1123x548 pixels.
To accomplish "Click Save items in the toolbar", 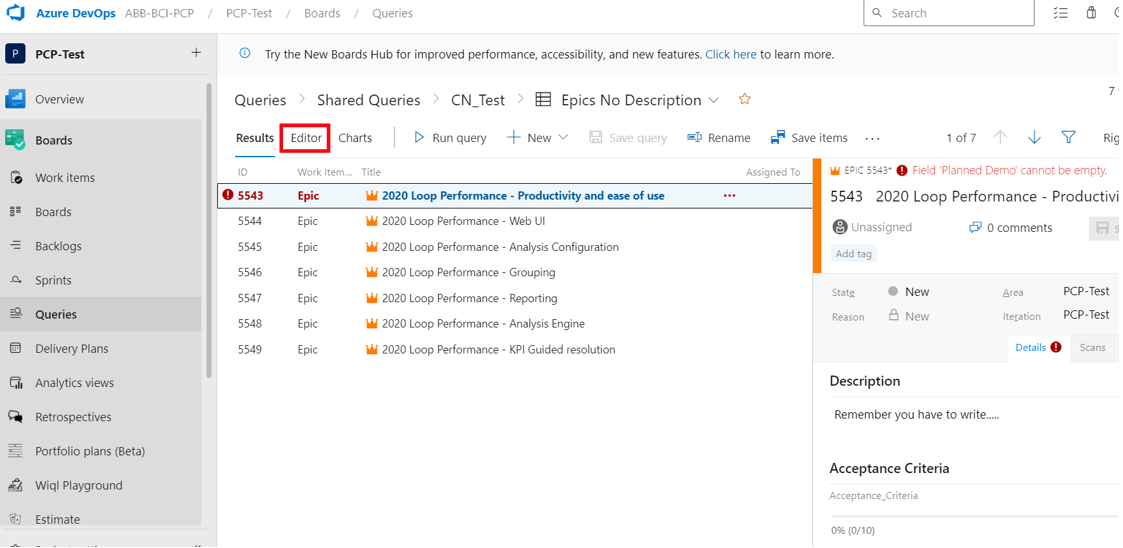I will [x=809, y=138].
